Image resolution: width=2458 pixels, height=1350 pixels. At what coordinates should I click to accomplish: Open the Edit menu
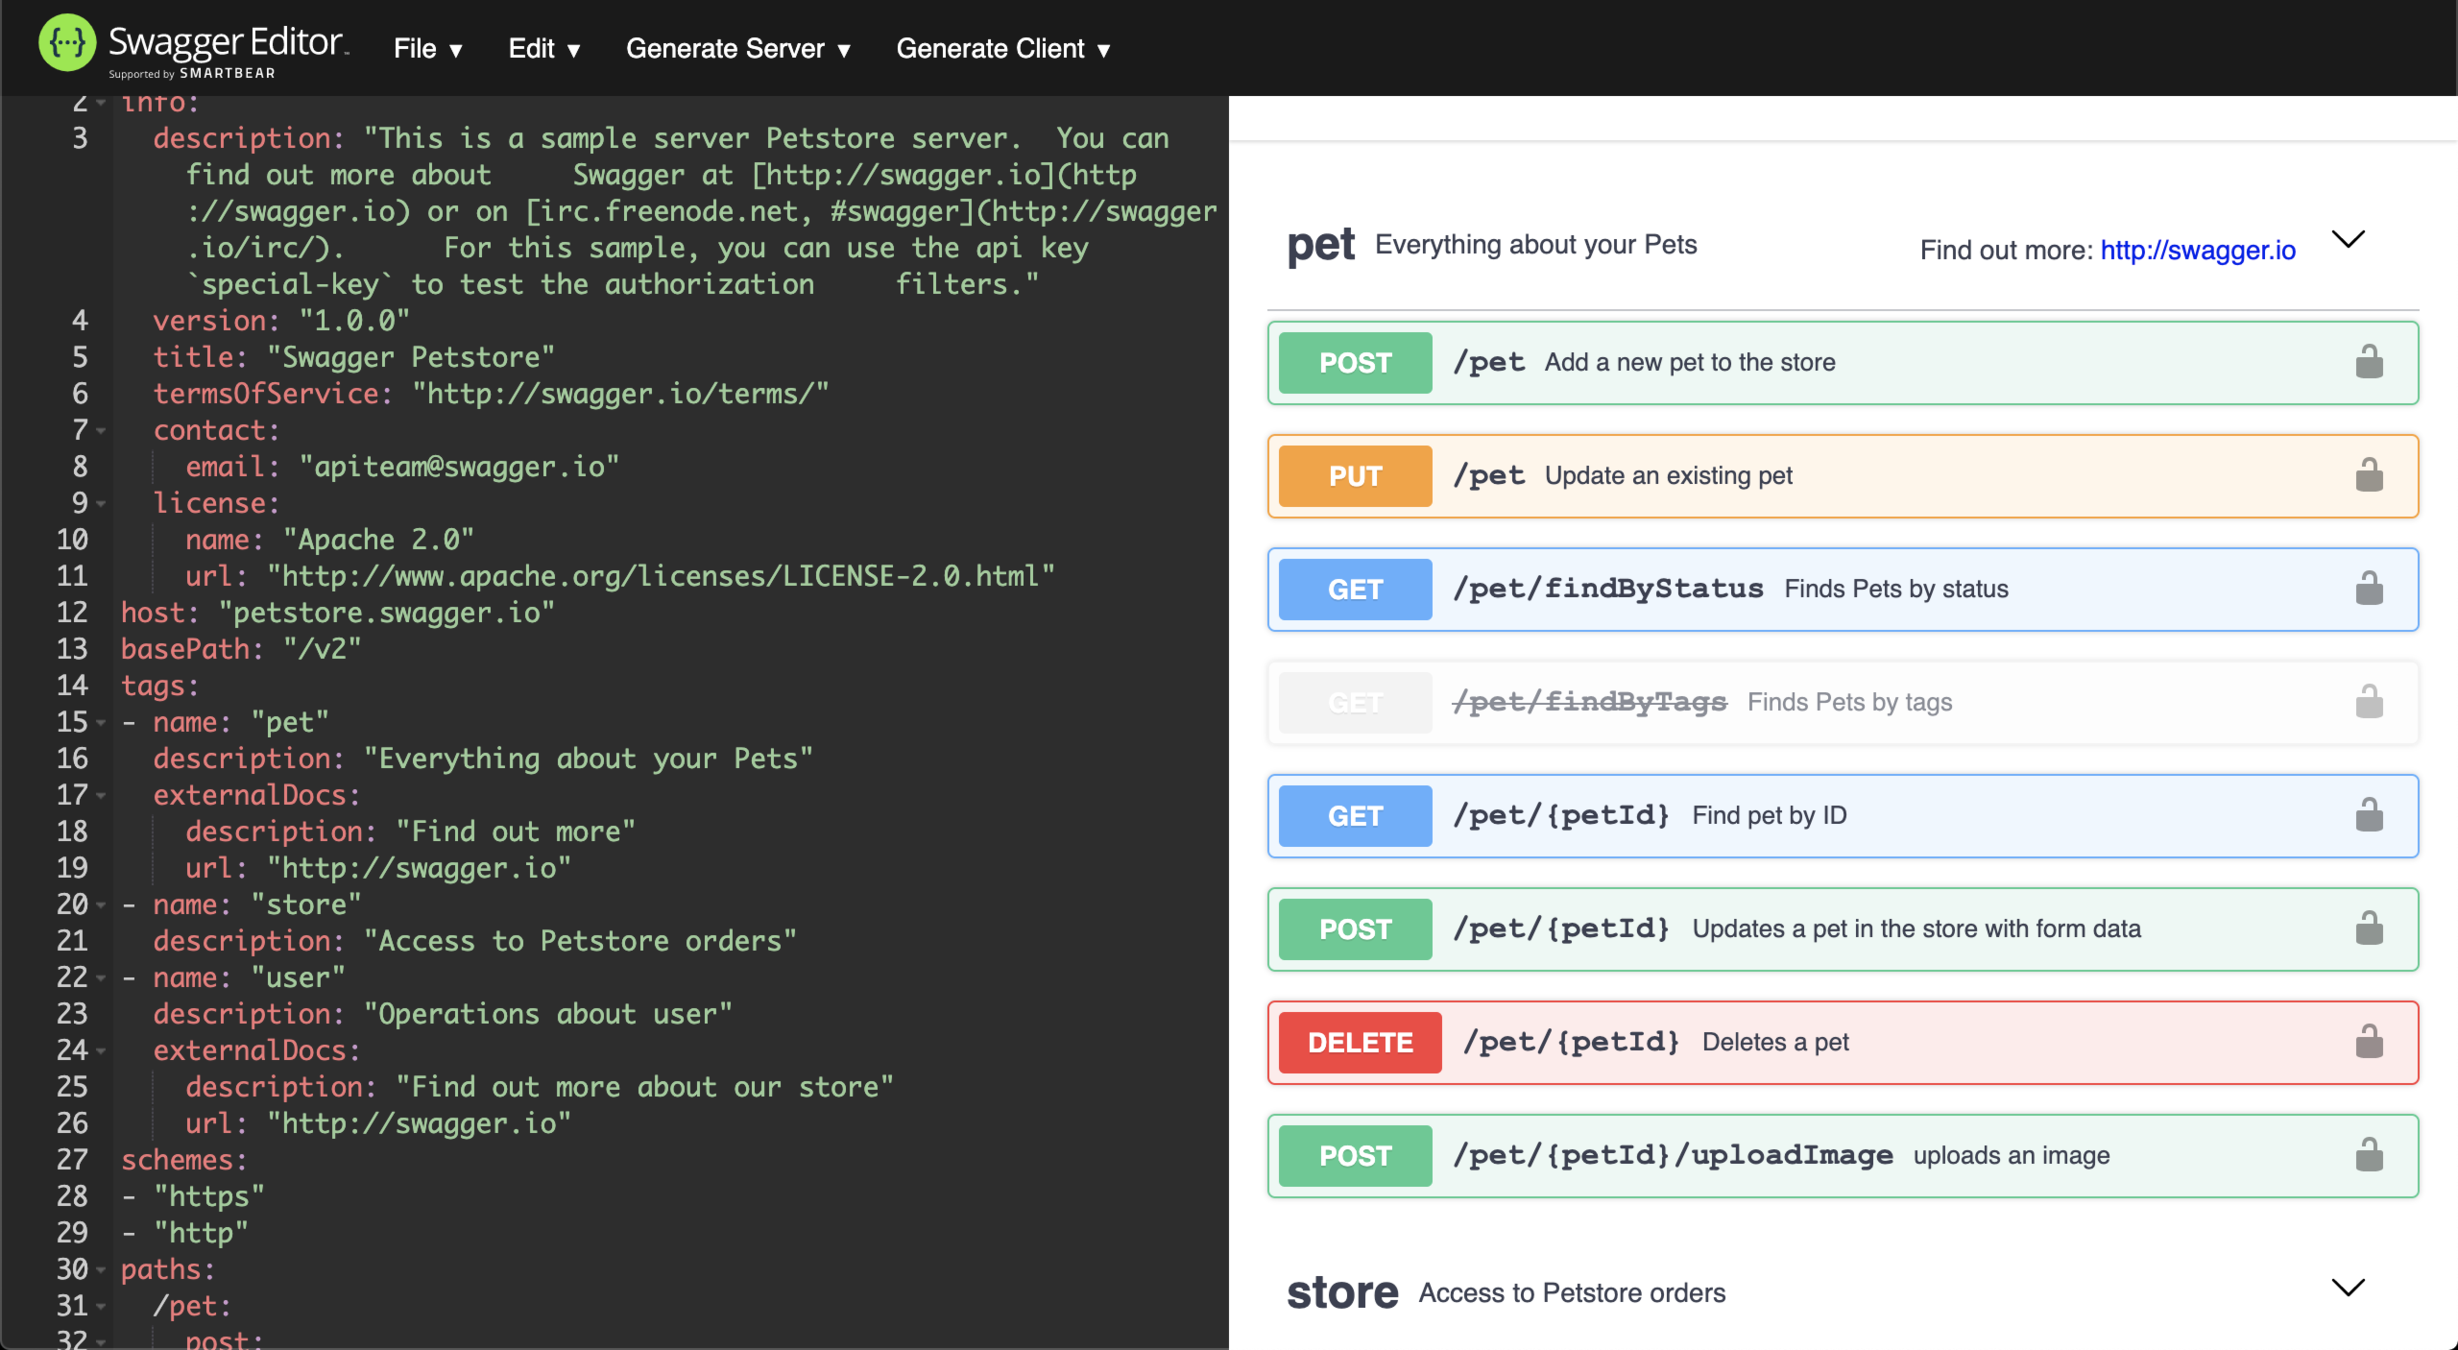[543, 49]
